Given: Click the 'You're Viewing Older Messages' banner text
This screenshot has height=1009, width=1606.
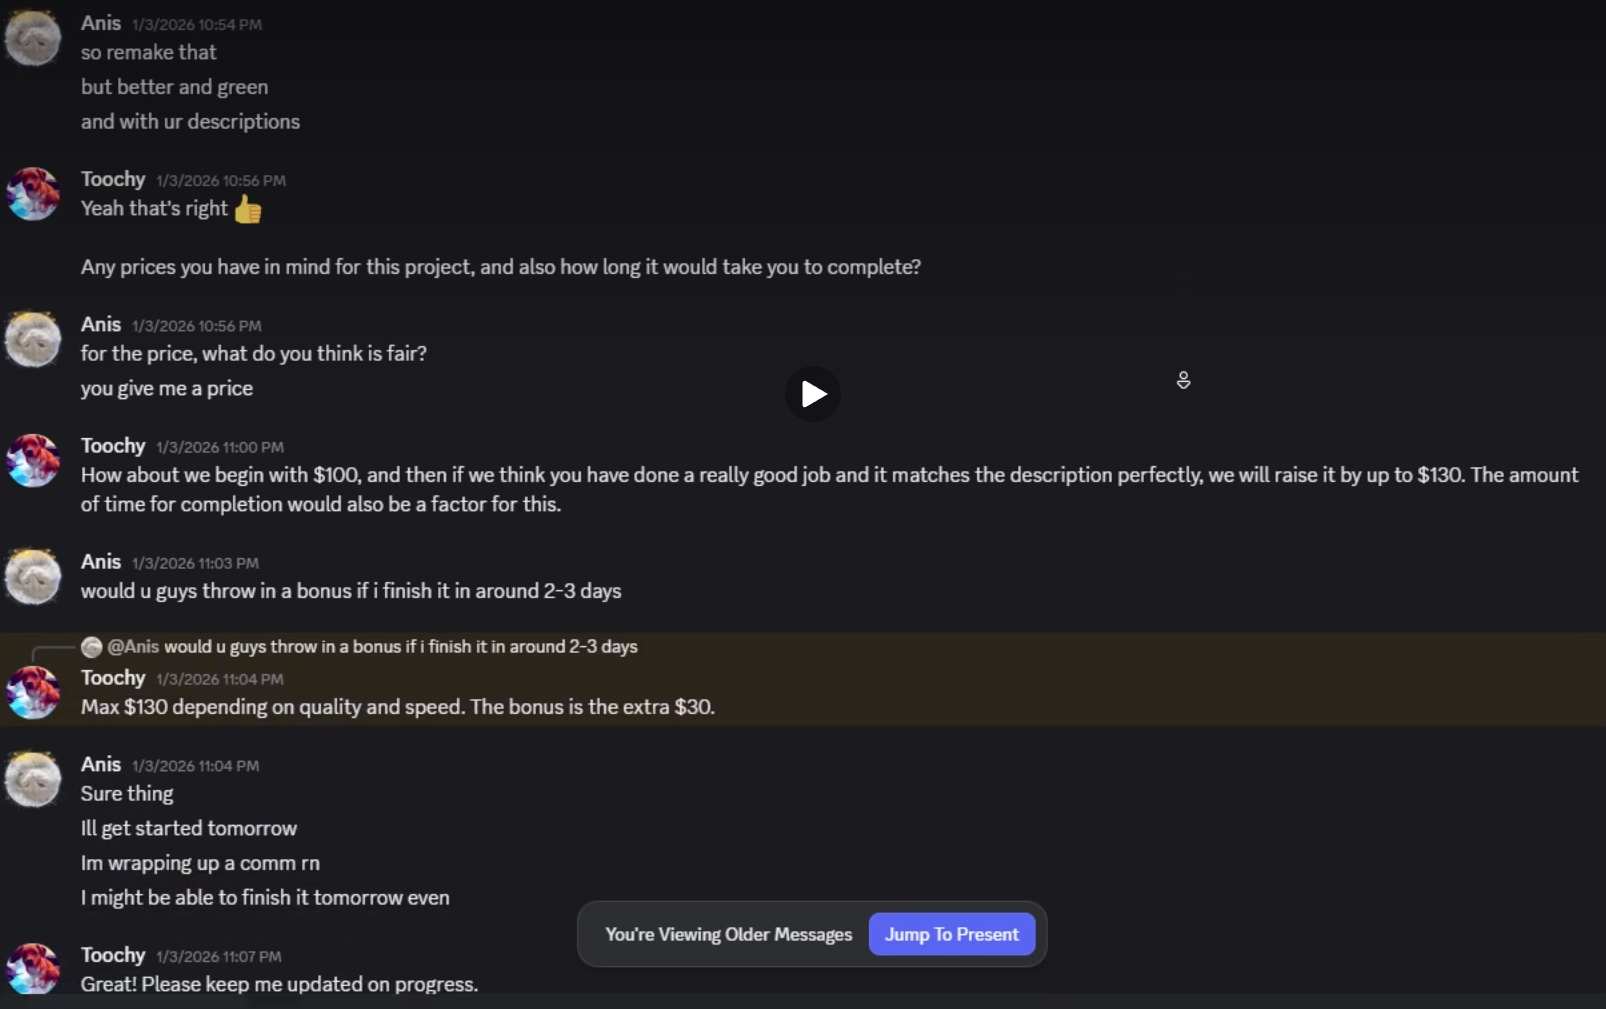Looking at the screenshot, I should tap(728, 934).
